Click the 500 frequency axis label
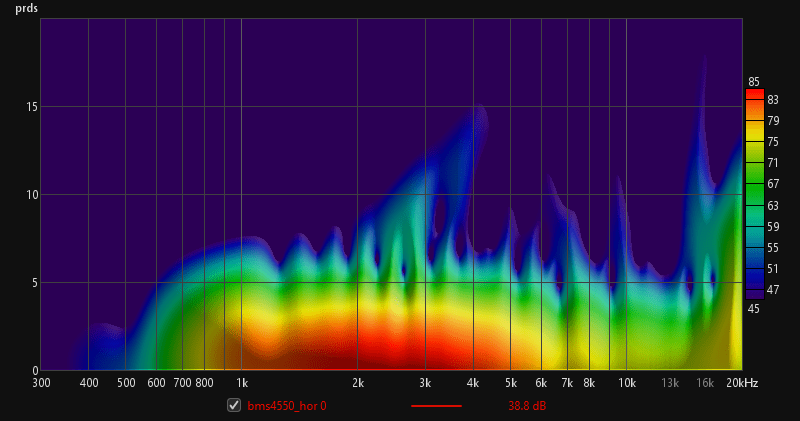This screenshot has height=421, width=800. (x=126, y=383)
